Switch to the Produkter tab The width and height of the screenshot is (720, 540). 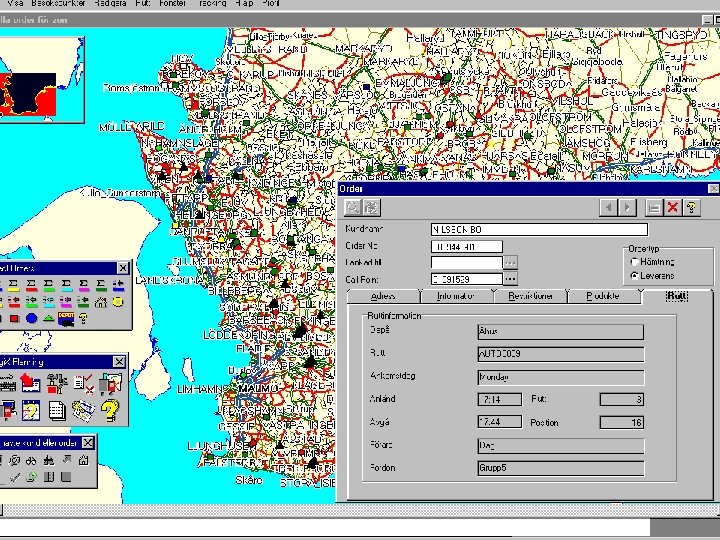pyautogui.click(x=603, y=297)
